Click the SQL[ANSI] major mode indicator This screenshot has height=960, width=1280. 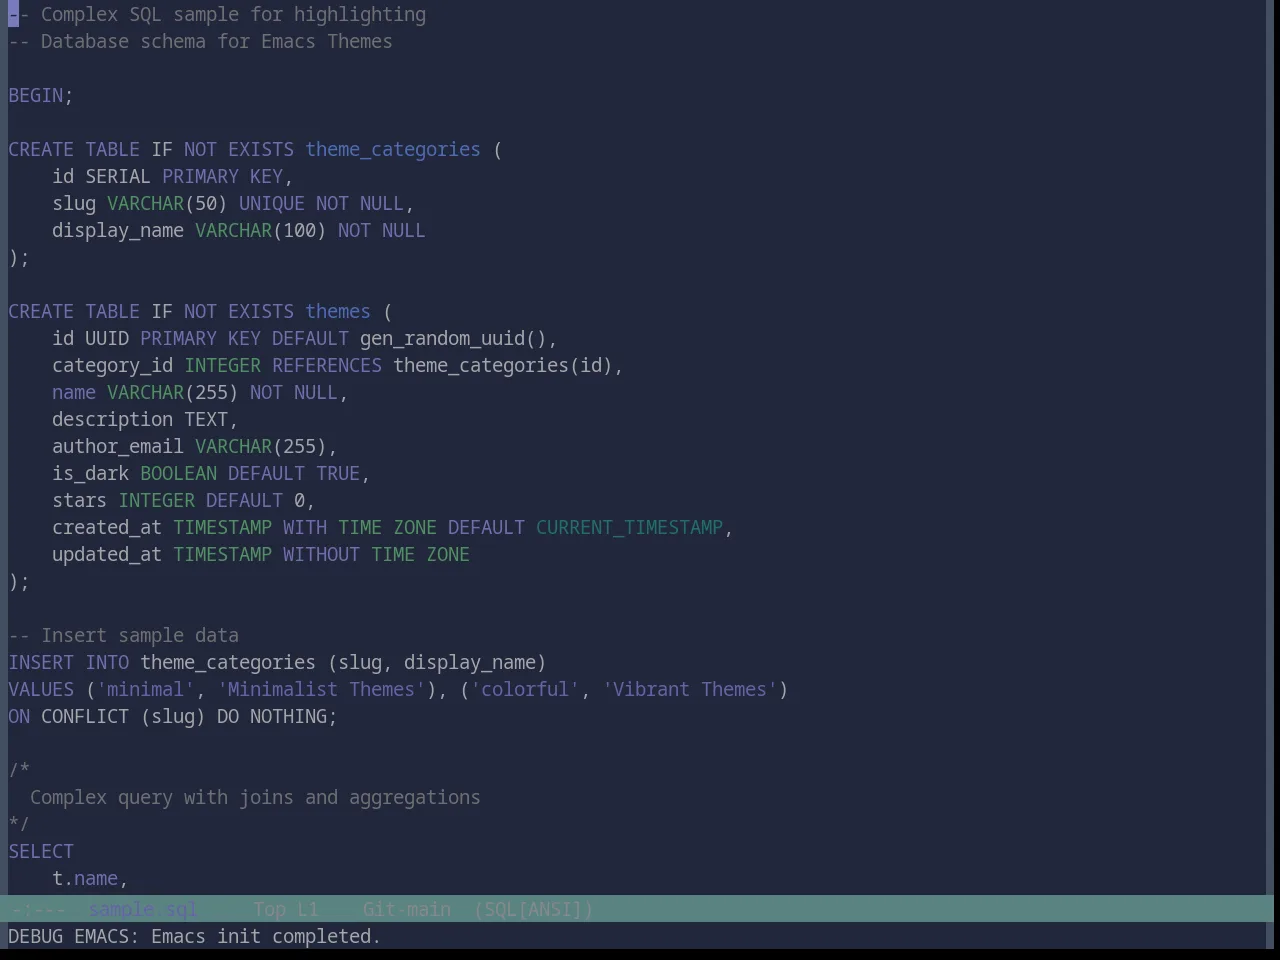533,909
